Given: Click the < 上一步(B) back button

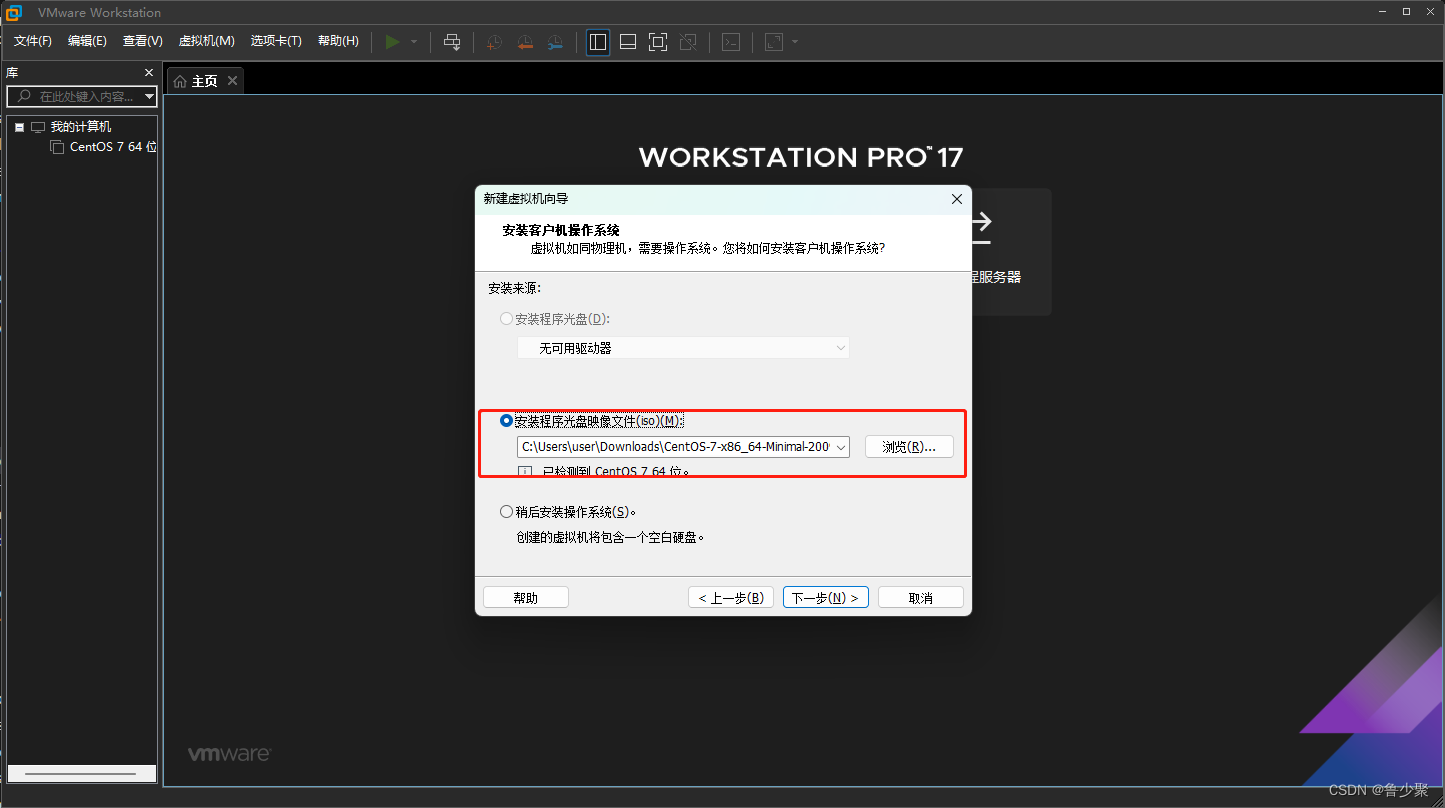Looking at the screenshot, I should click(730, 598).
